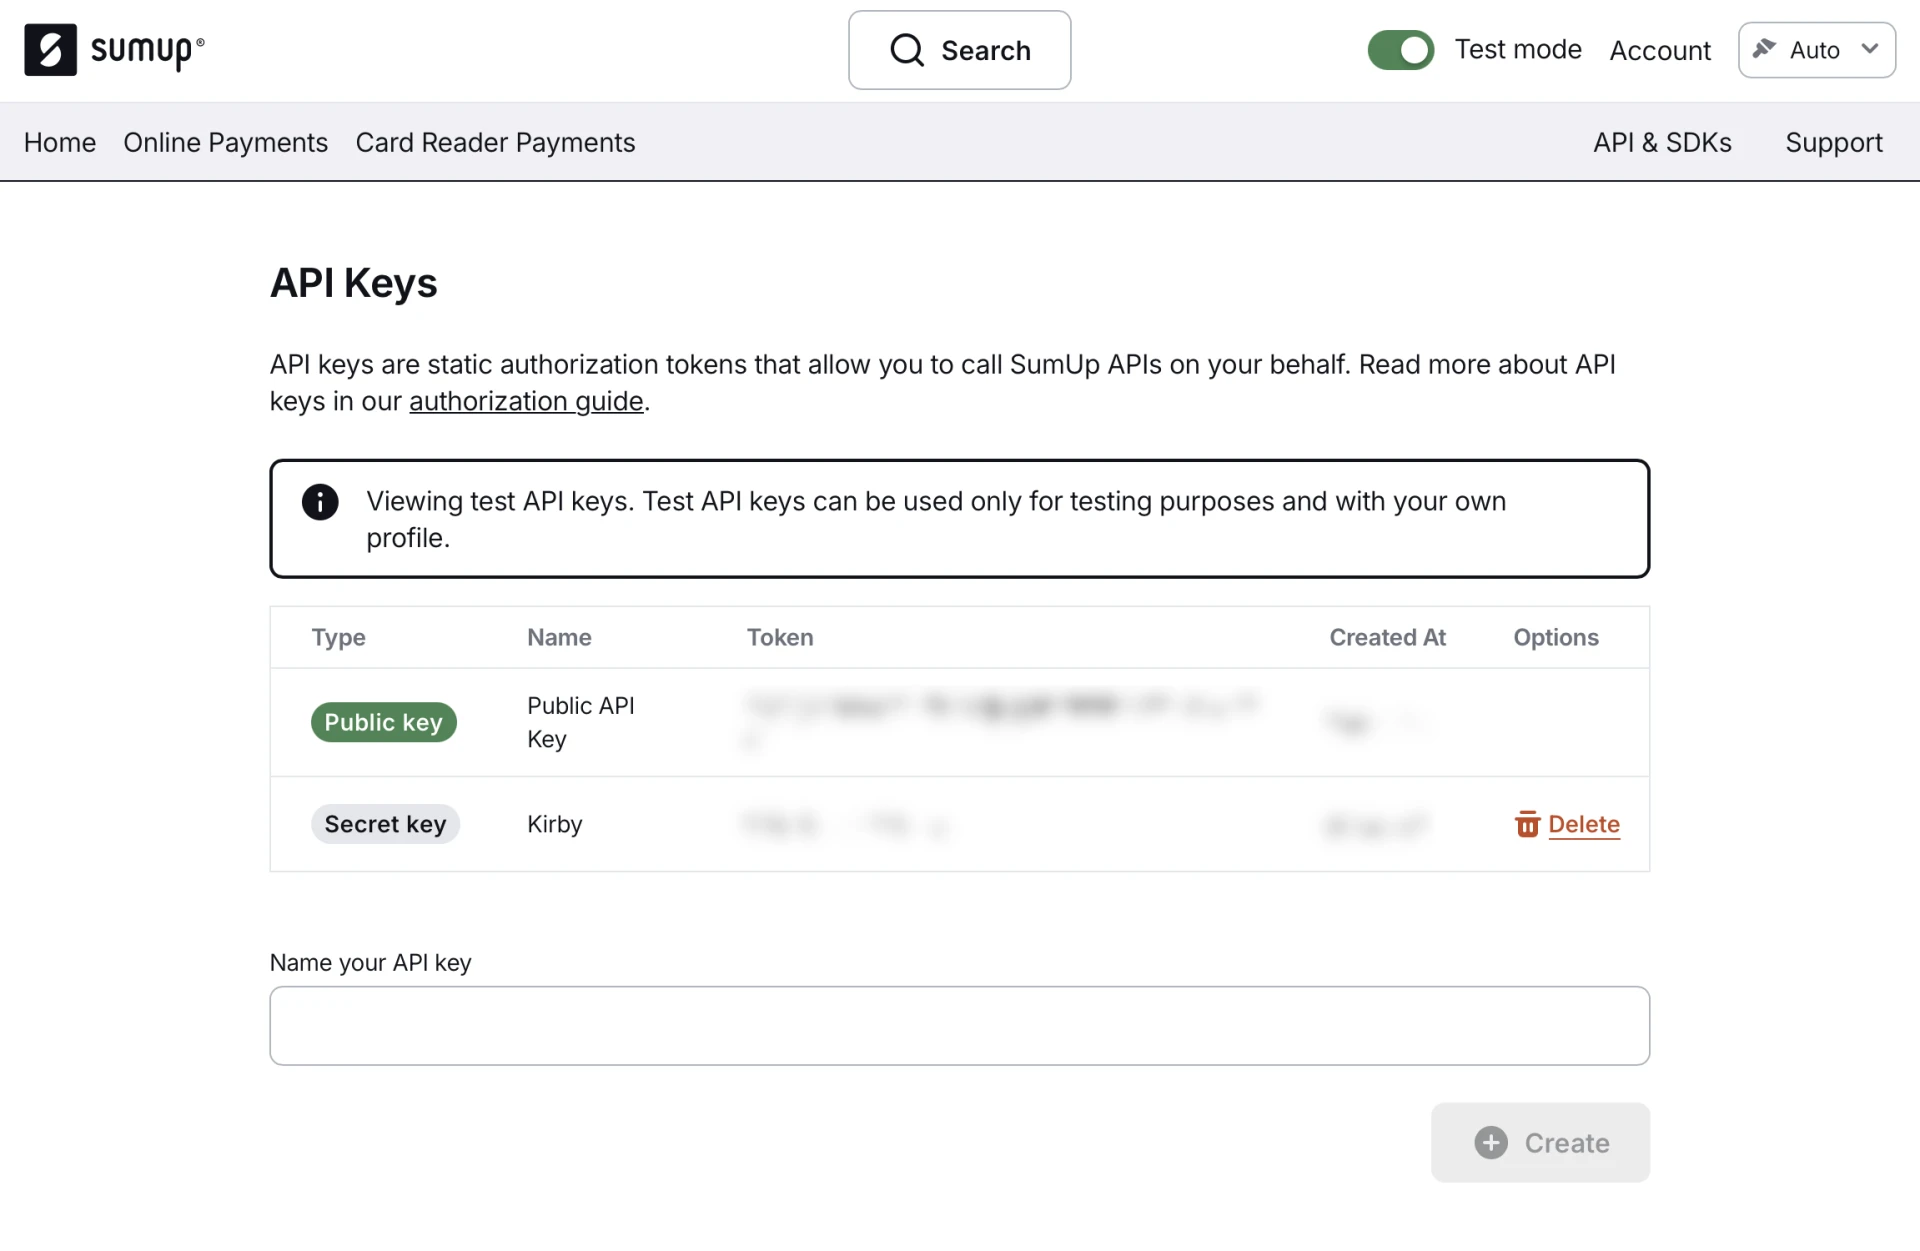Screen dimensions: 1920x1251
Task: Go to Online Payments menu
Action: tap(225, 142)
